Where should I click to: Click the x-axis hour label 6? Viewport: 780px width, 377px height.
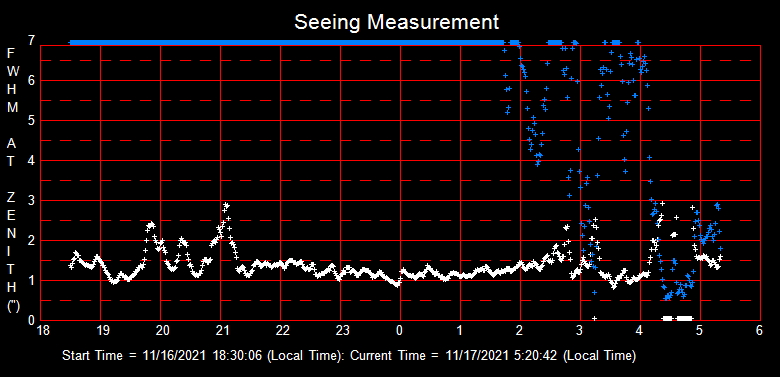[759, 331]
